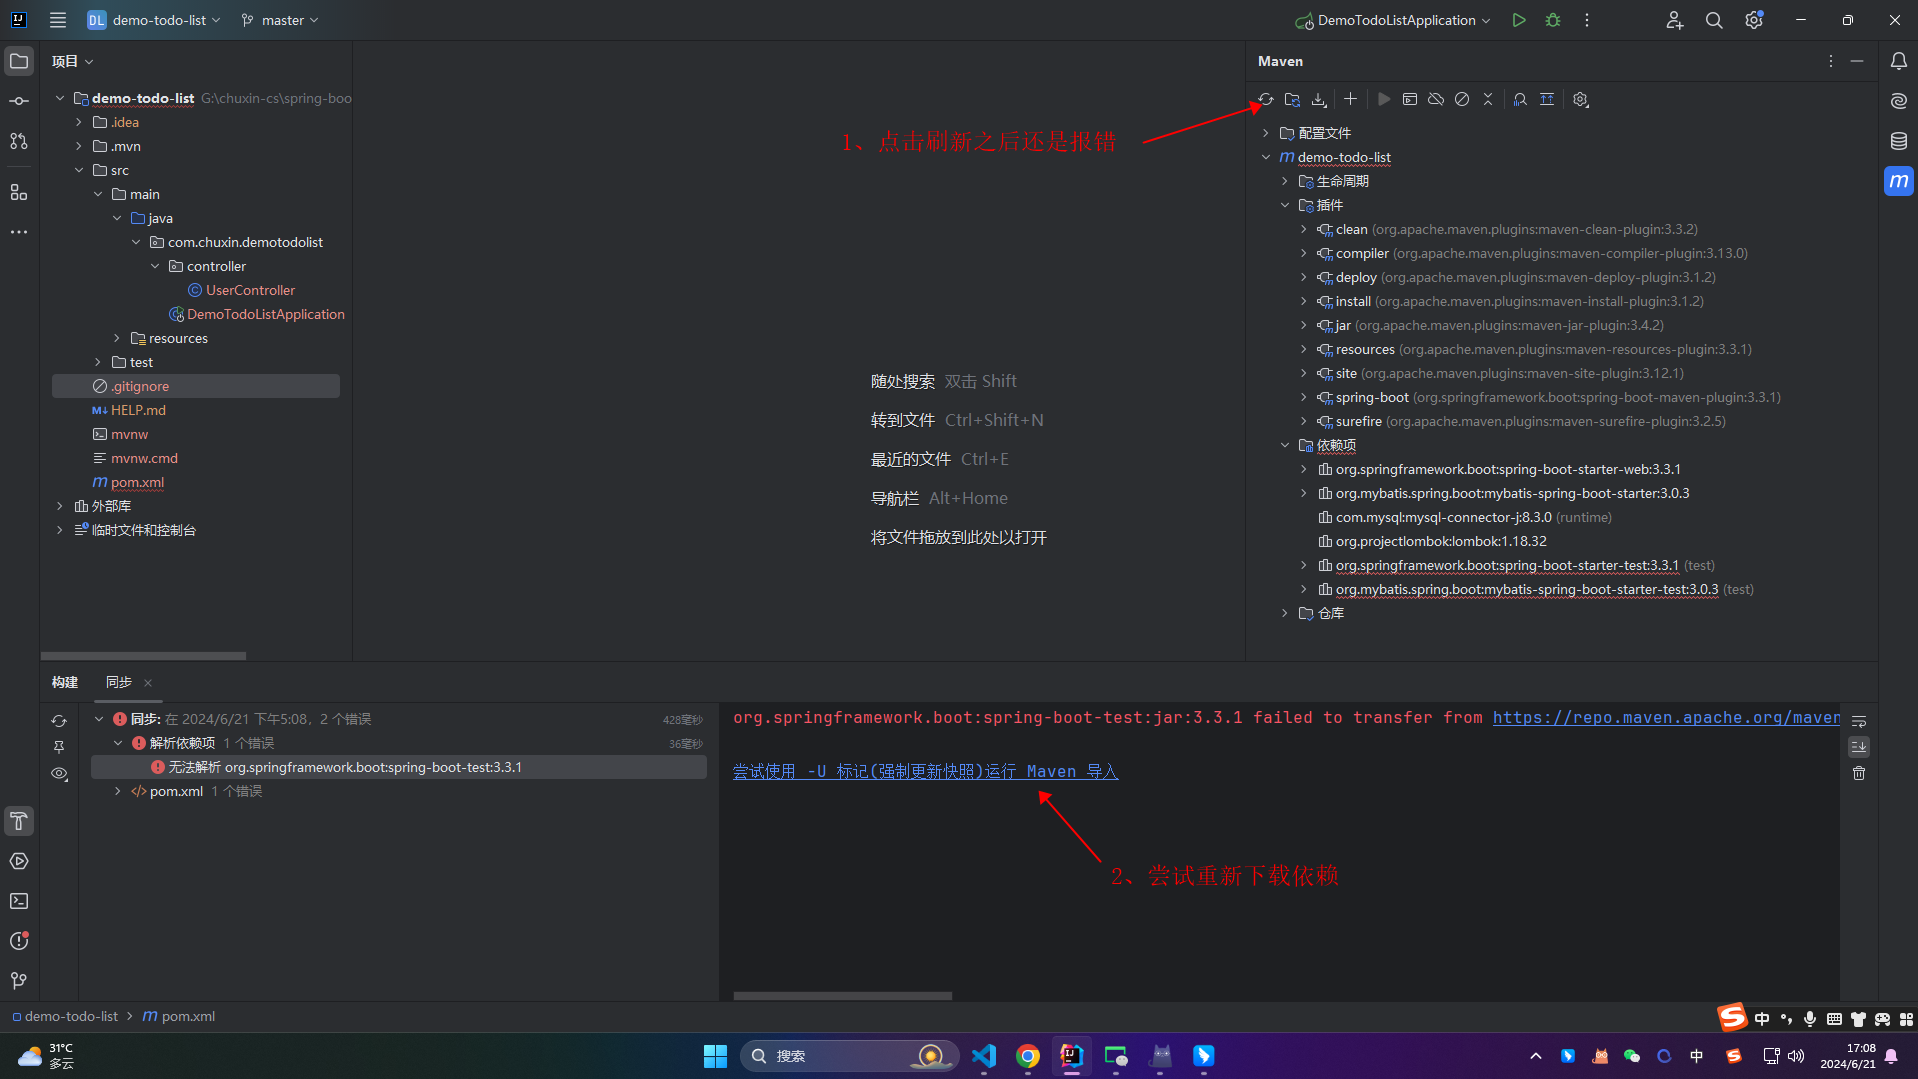Toggle Maven offline mode icon
Viewport: 1918px width, 1079px height.
tap(1436, 99)
